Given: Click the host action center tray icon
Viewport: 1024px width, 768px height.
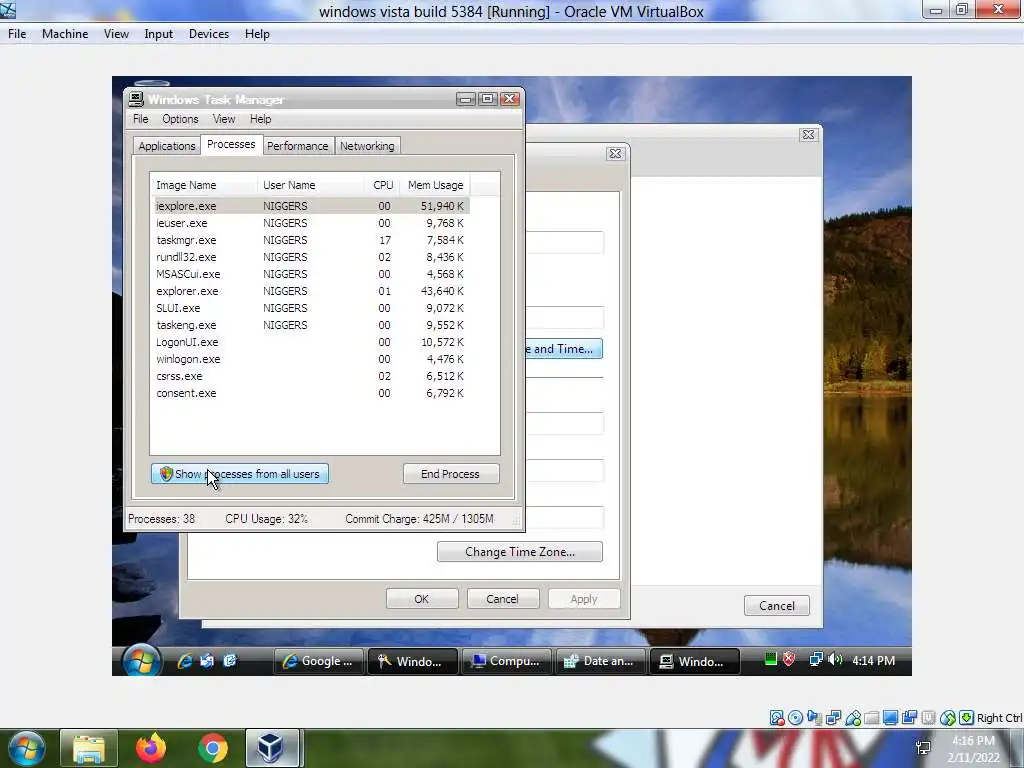Looking at the screenshot, I should point(923,748).
